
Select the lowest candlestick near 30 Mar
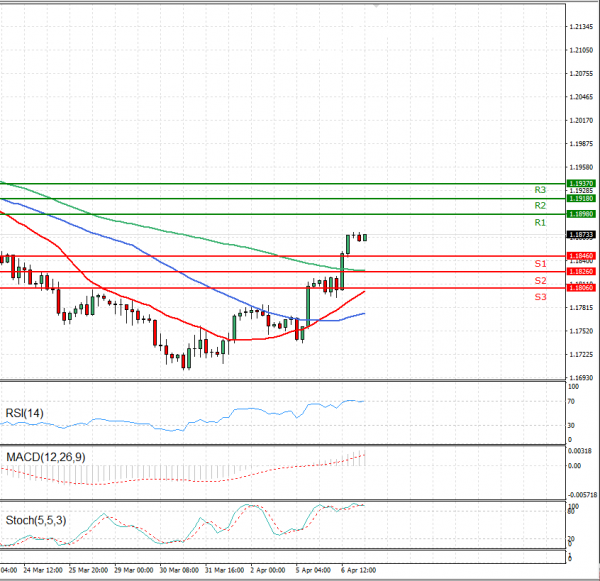[x=183, y=361]
